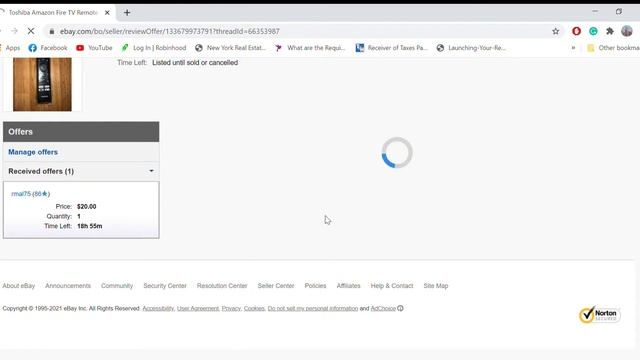Restore down the browser window

click(x=619, y=11)
